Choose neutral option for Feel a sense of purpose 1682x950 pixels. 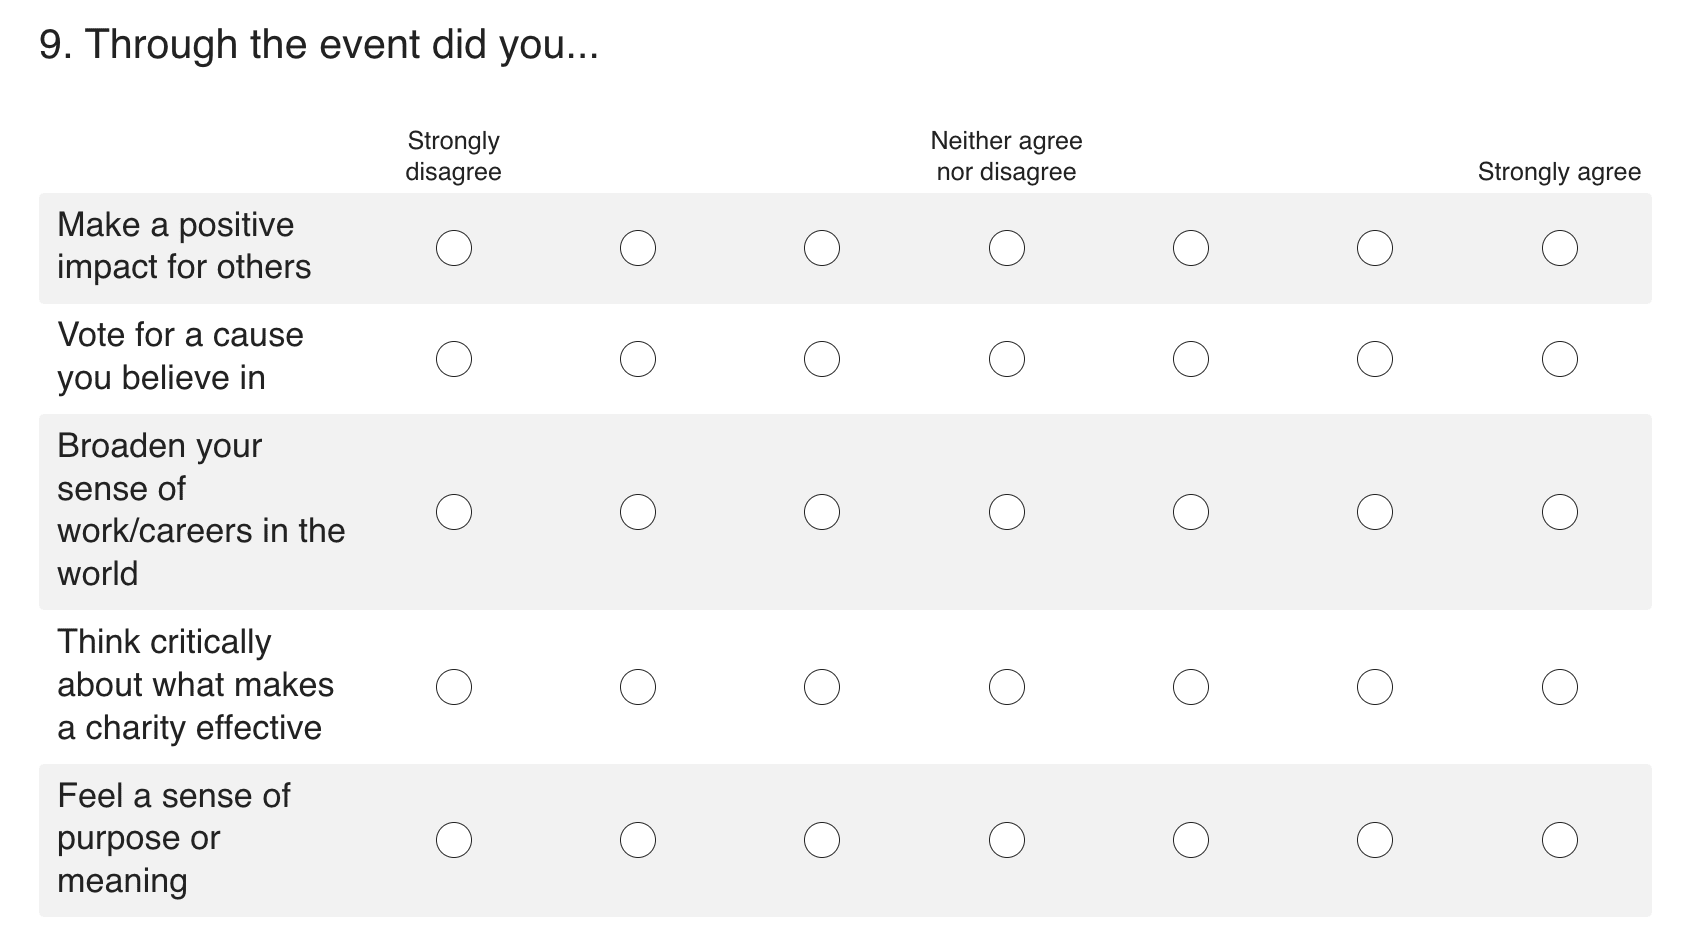(1006, 840)
